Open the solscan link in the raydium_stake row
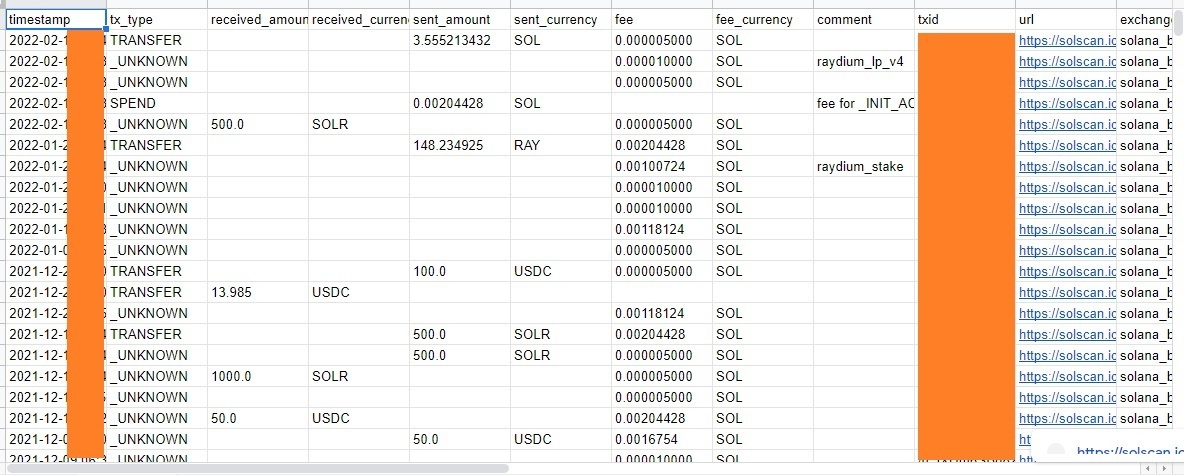This screenshot has width=1184, height=475. (1067, 167)
